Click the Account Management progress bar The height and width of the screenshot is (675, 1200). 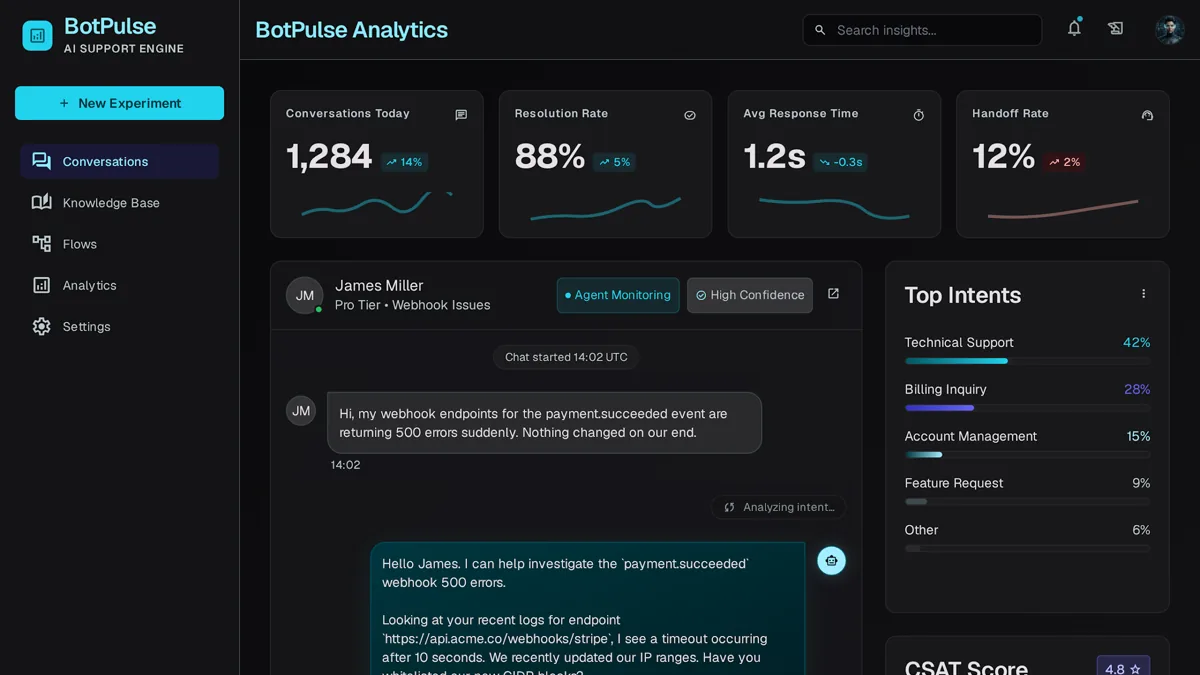coord(1027,455)
